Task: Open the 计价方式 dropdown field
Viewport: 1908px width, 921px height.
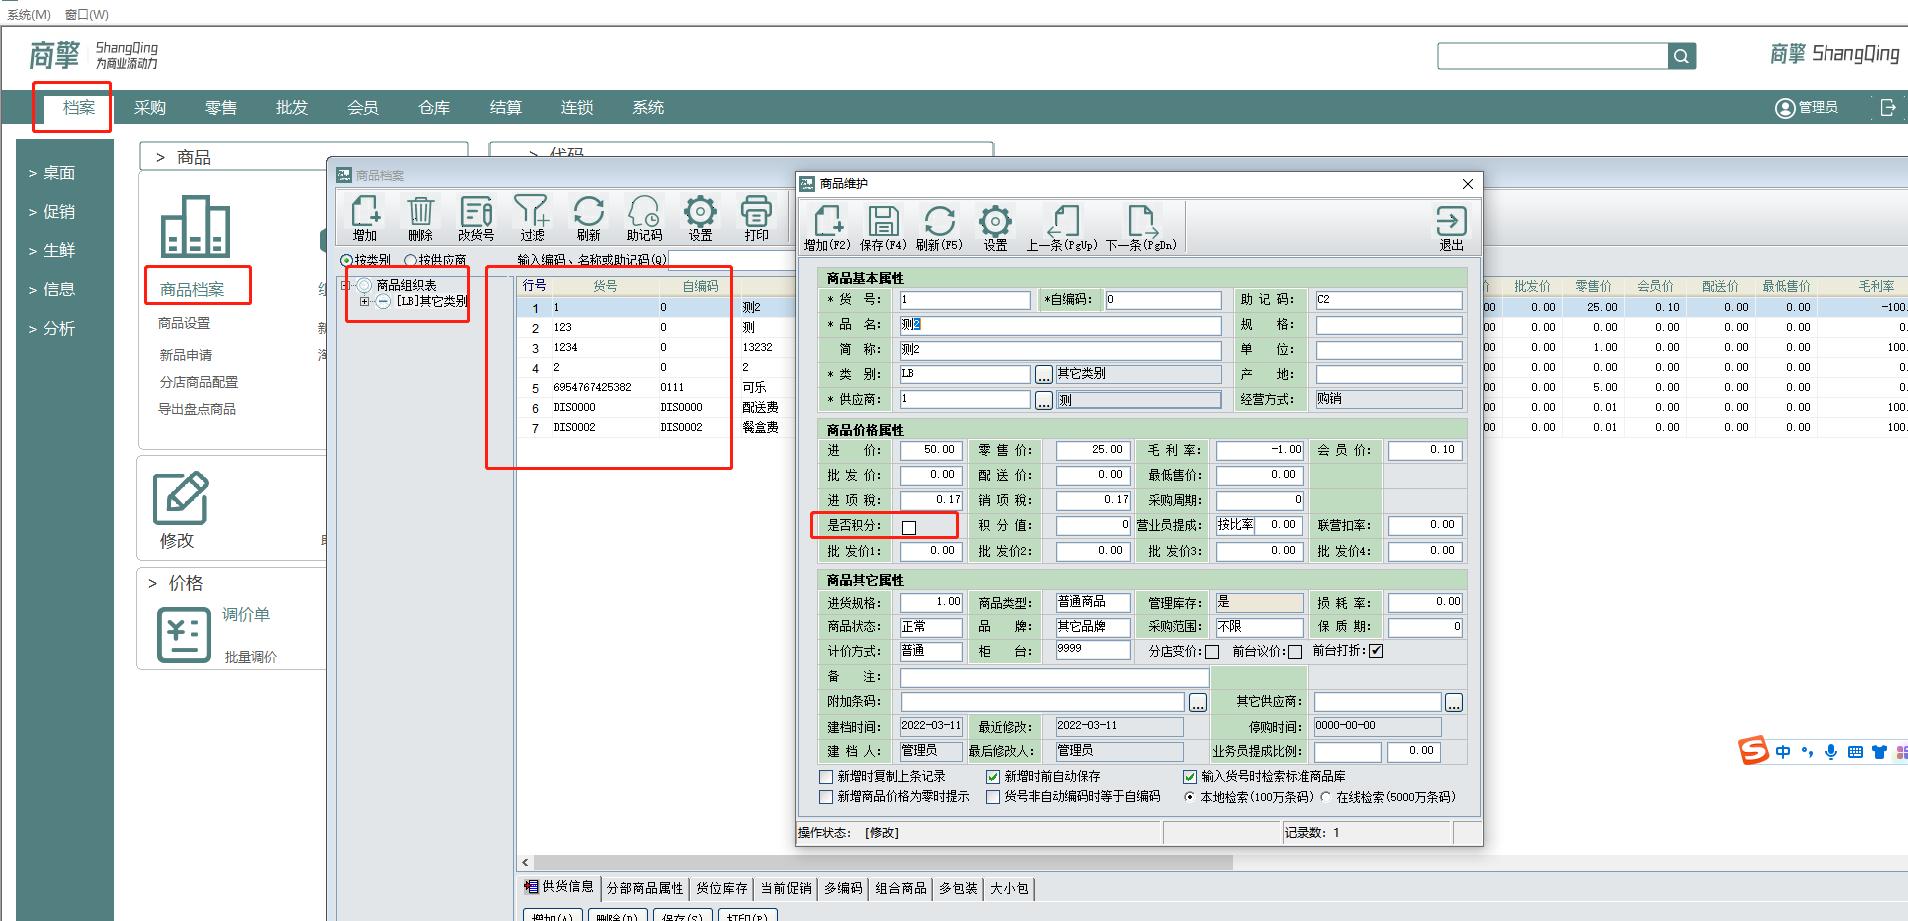Action: click(x=931, y=651)
